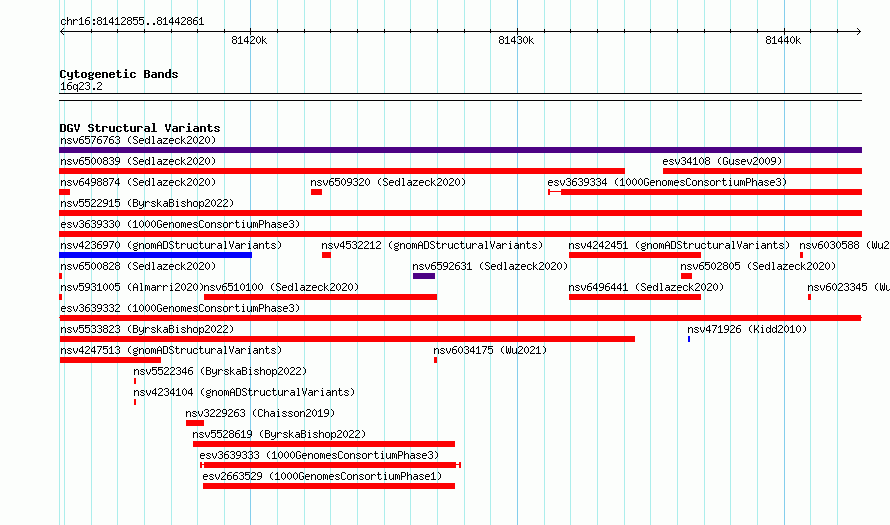Select the esv3639333 bar with end caps
The width and height of the screenshot is (890, 525).
[330, 465]
